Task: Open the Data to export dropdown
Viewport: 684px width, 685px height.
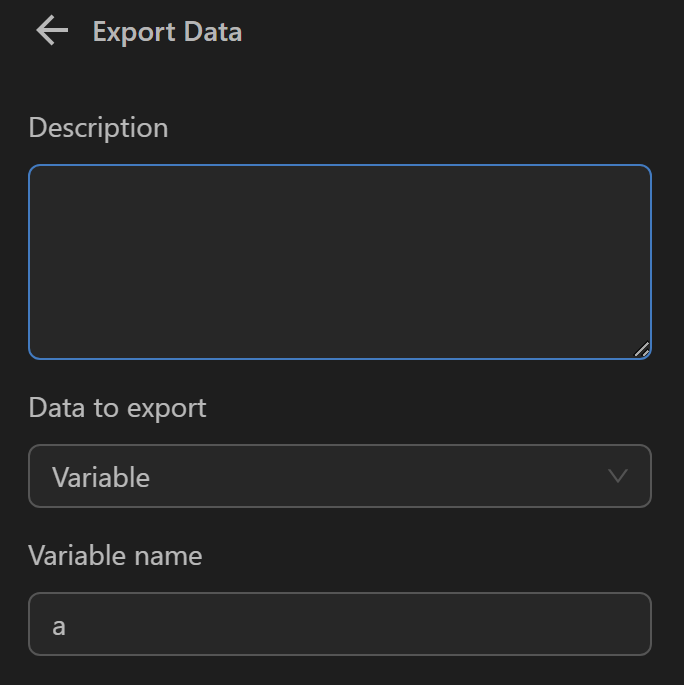Action: [x=339, y=476]
